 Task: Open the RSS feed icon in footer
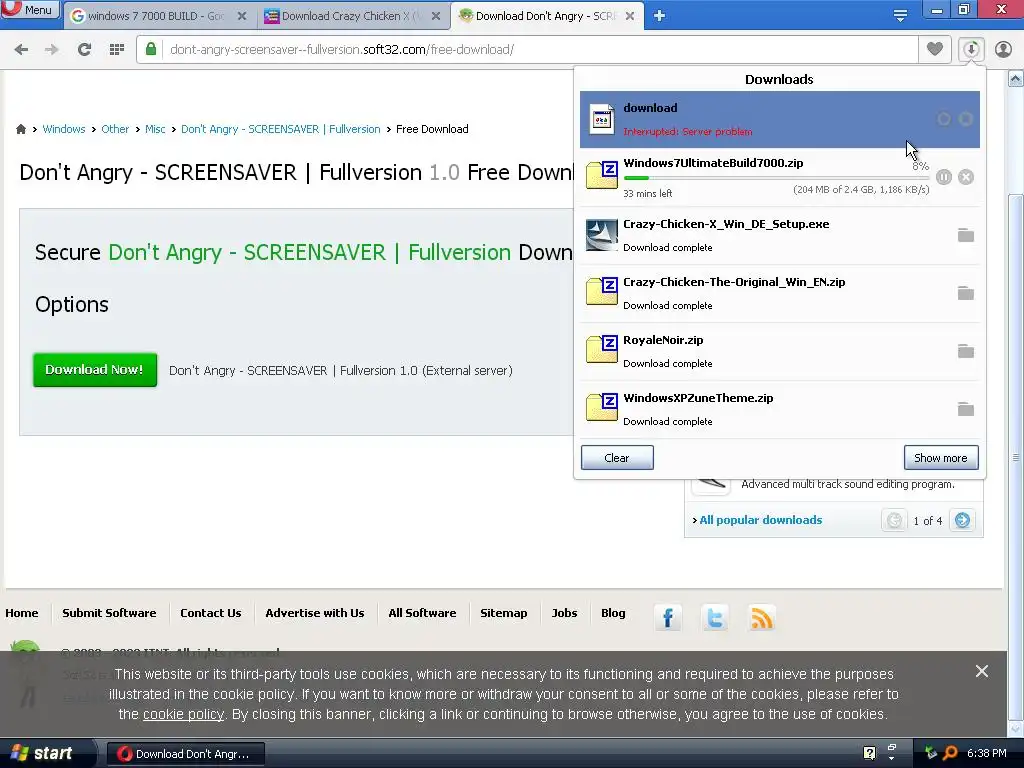761,618
